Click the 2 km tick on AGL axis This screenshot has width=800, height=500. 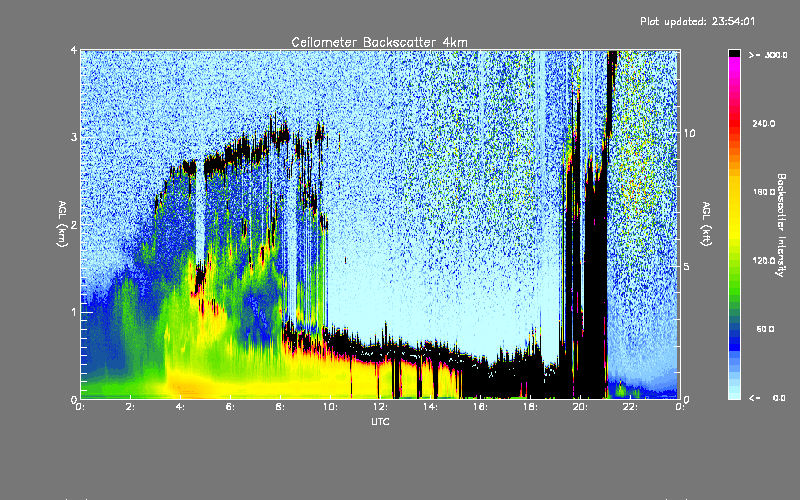click(x=74, y=224)
